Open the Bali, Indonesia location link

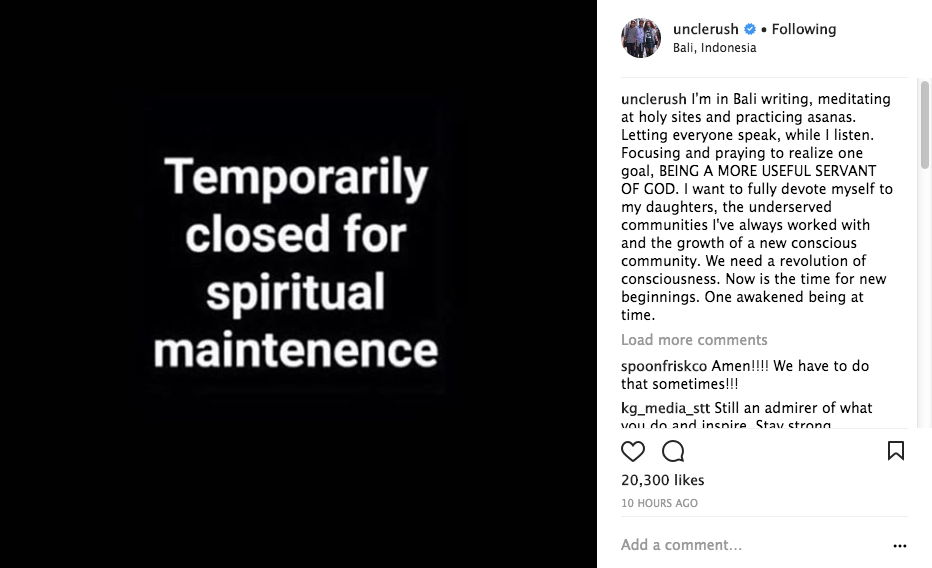point(714,48)
